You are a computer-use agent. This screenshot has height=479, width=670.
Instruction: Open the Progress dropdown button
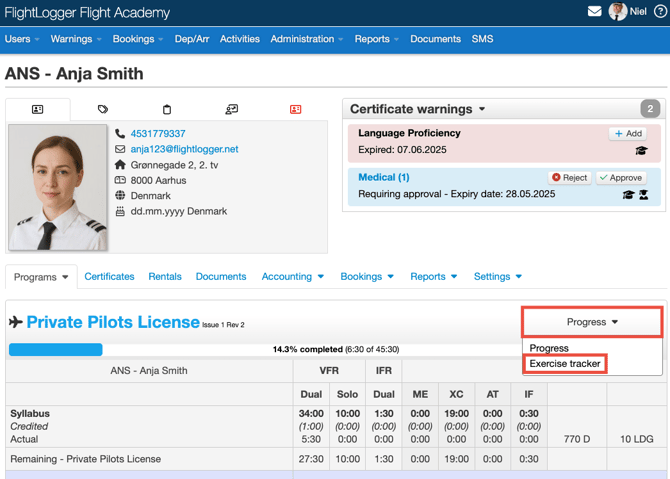pos(592,322)
